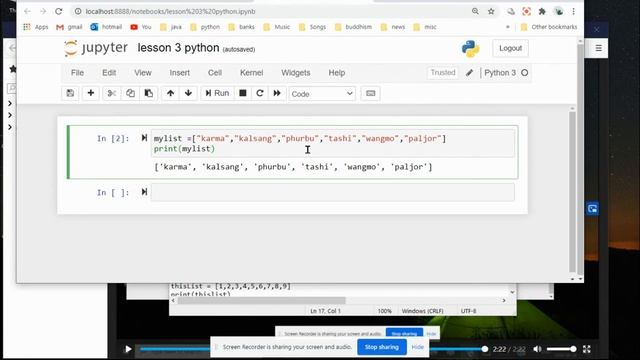The image size is (640, 360).
Task: Open hamburger menu in background window
Action: pyautogui.click(x=598, y=48)
